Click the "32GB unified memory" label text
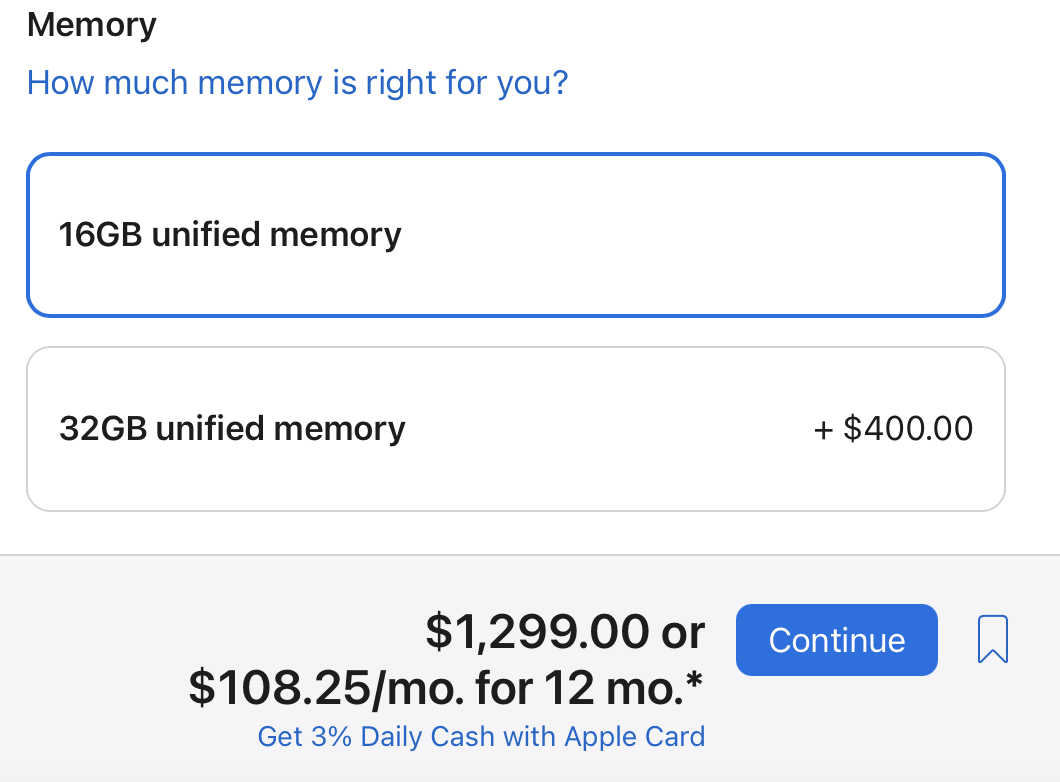The height and width of the screenshot is (782, 1060). click(232, 429)
